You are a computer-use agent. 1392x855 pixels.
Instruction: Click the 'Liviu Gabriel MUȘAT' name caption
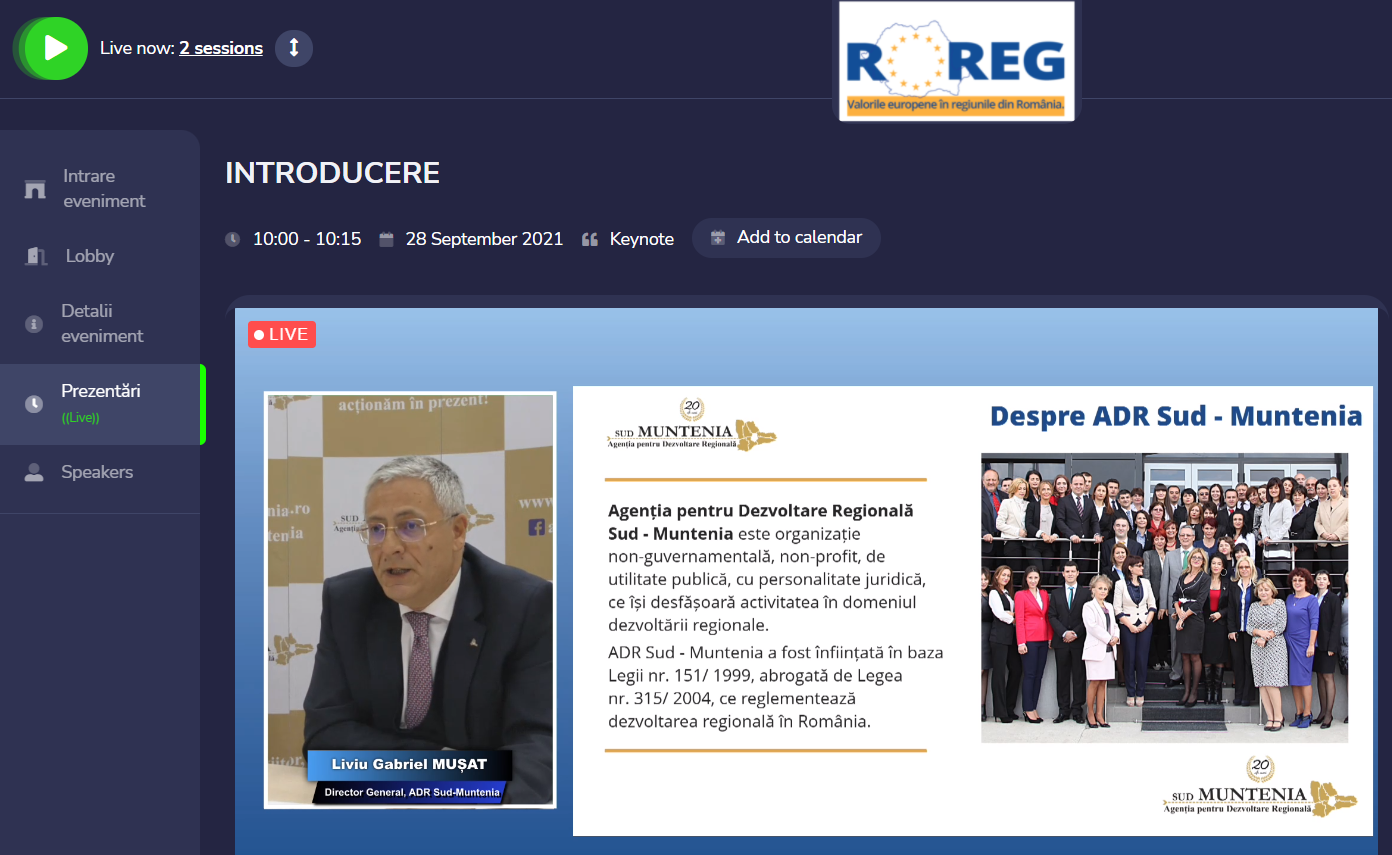(411, 765)
